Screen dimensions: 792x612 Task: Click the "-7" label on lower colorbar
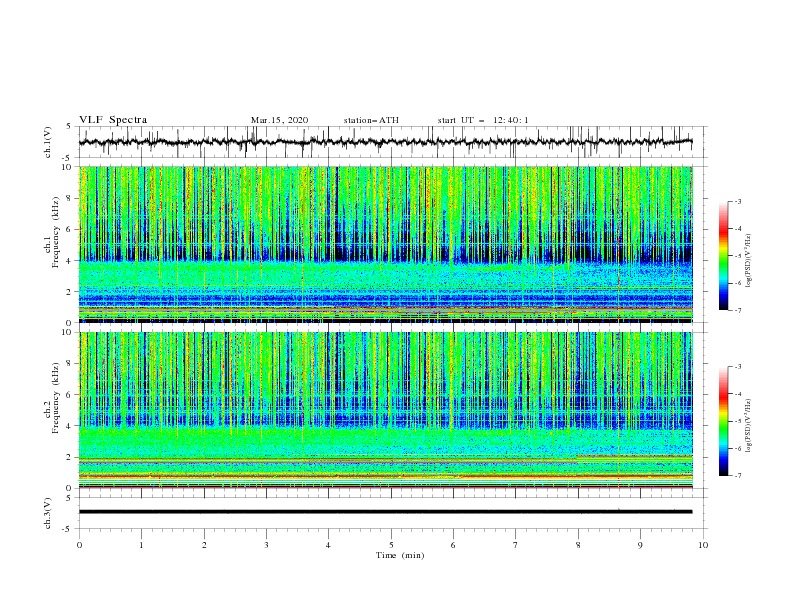click(737, 475)
